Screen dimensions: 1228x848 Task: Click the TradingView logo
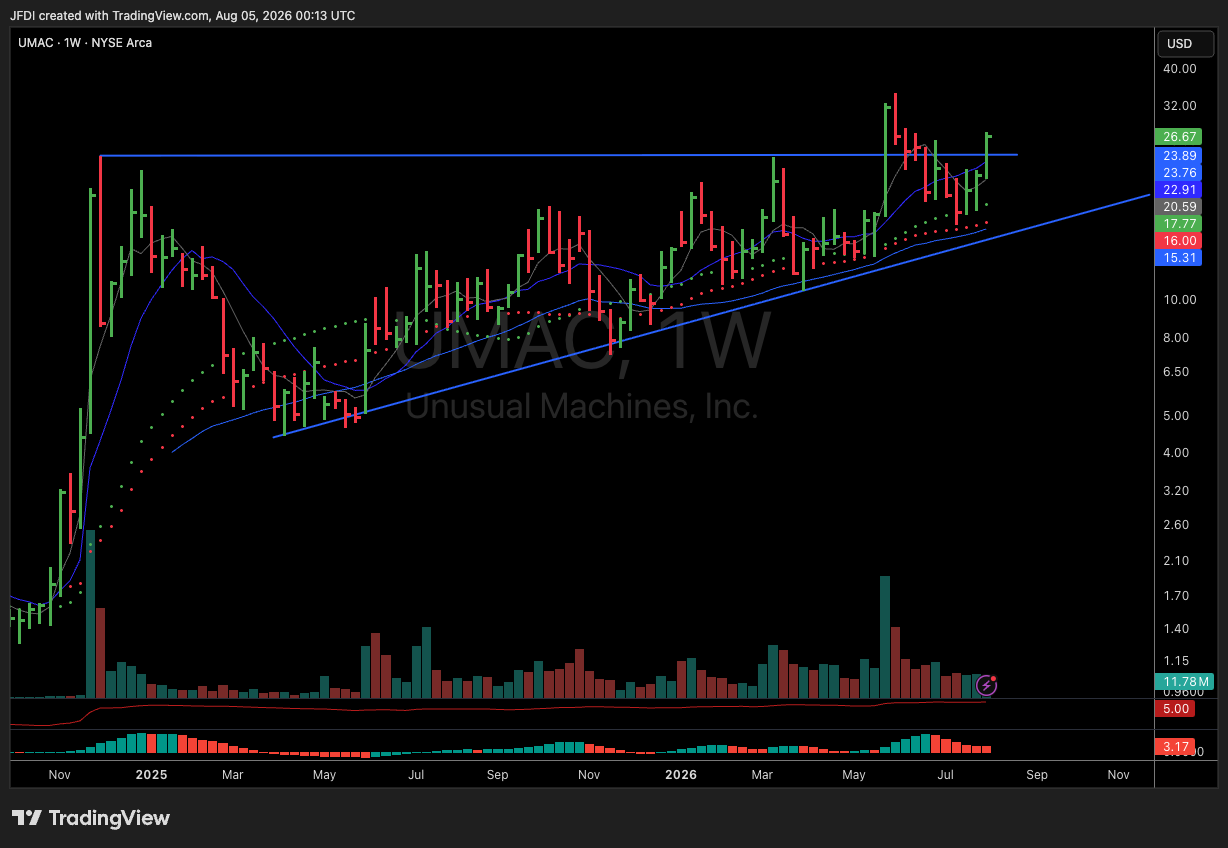tap(91, 818)
